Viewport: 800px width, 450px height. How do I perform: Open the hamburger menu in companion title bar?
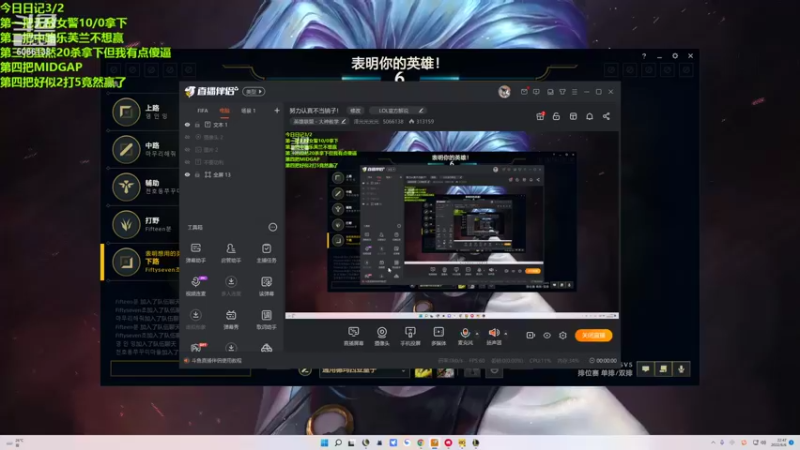574,92
